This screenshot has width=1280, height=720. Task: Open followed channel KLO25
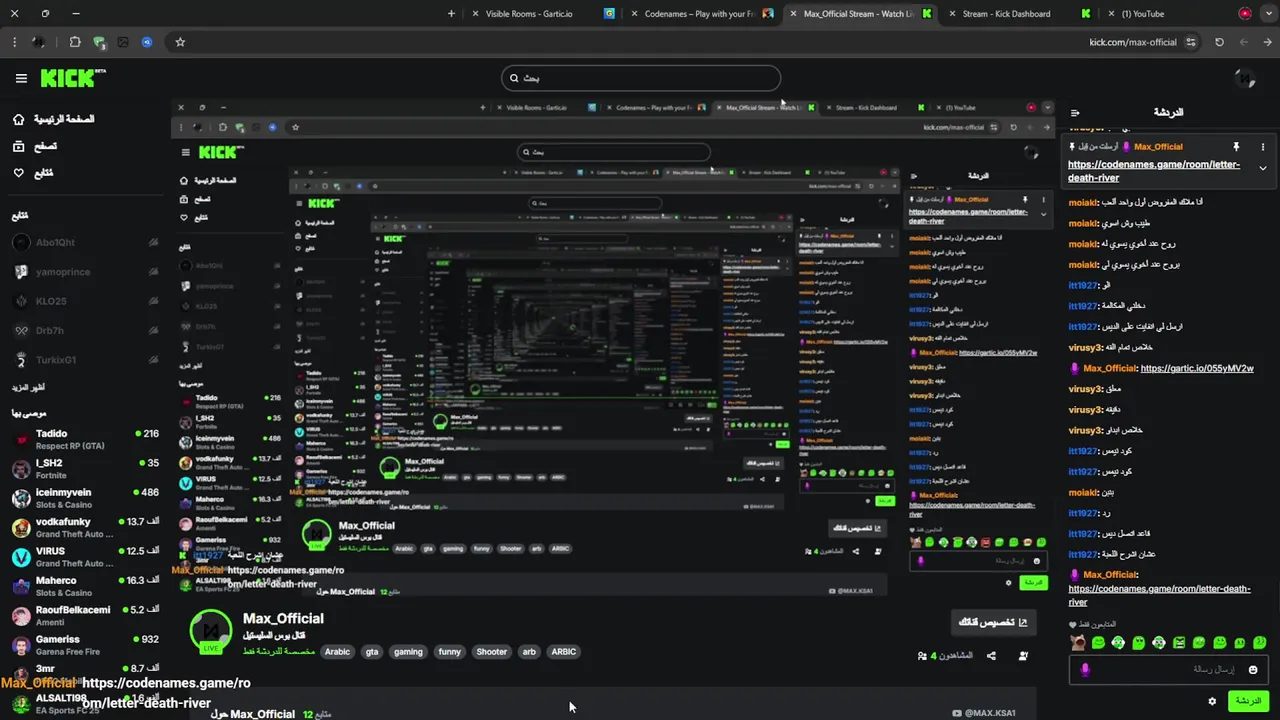[85, 301]
